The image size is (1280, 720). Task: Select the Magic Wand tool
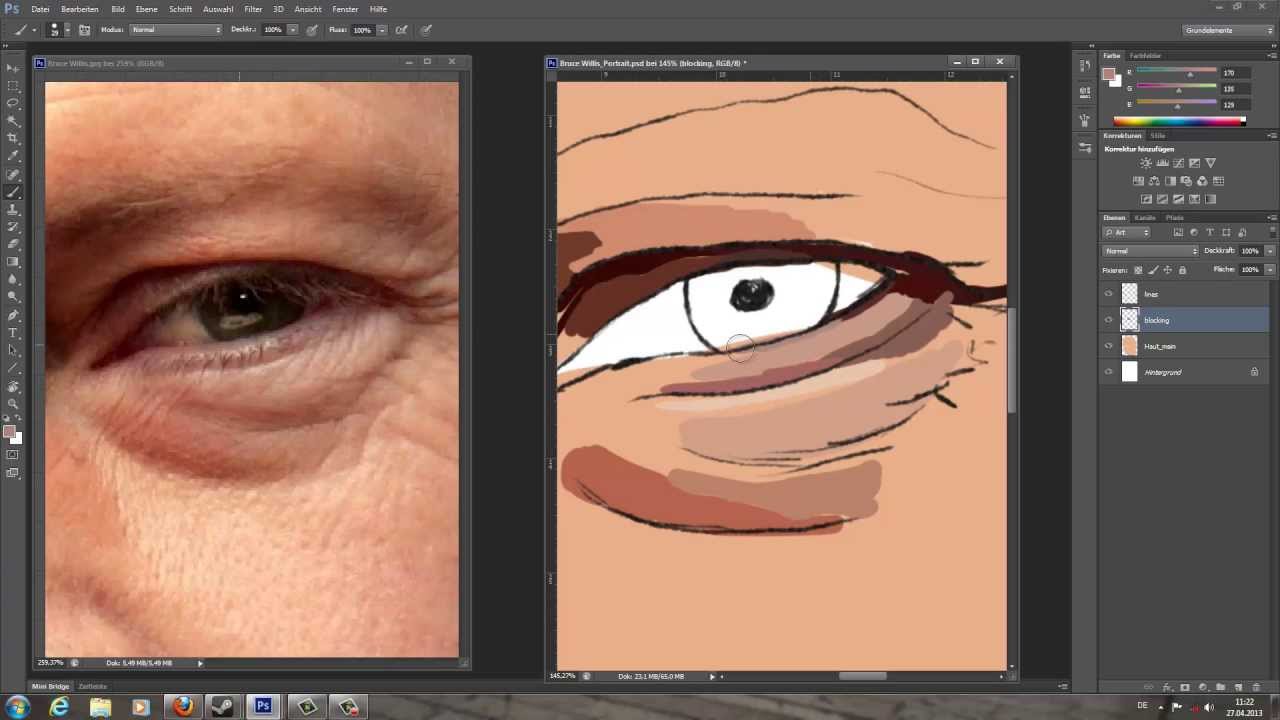(13, 121)
